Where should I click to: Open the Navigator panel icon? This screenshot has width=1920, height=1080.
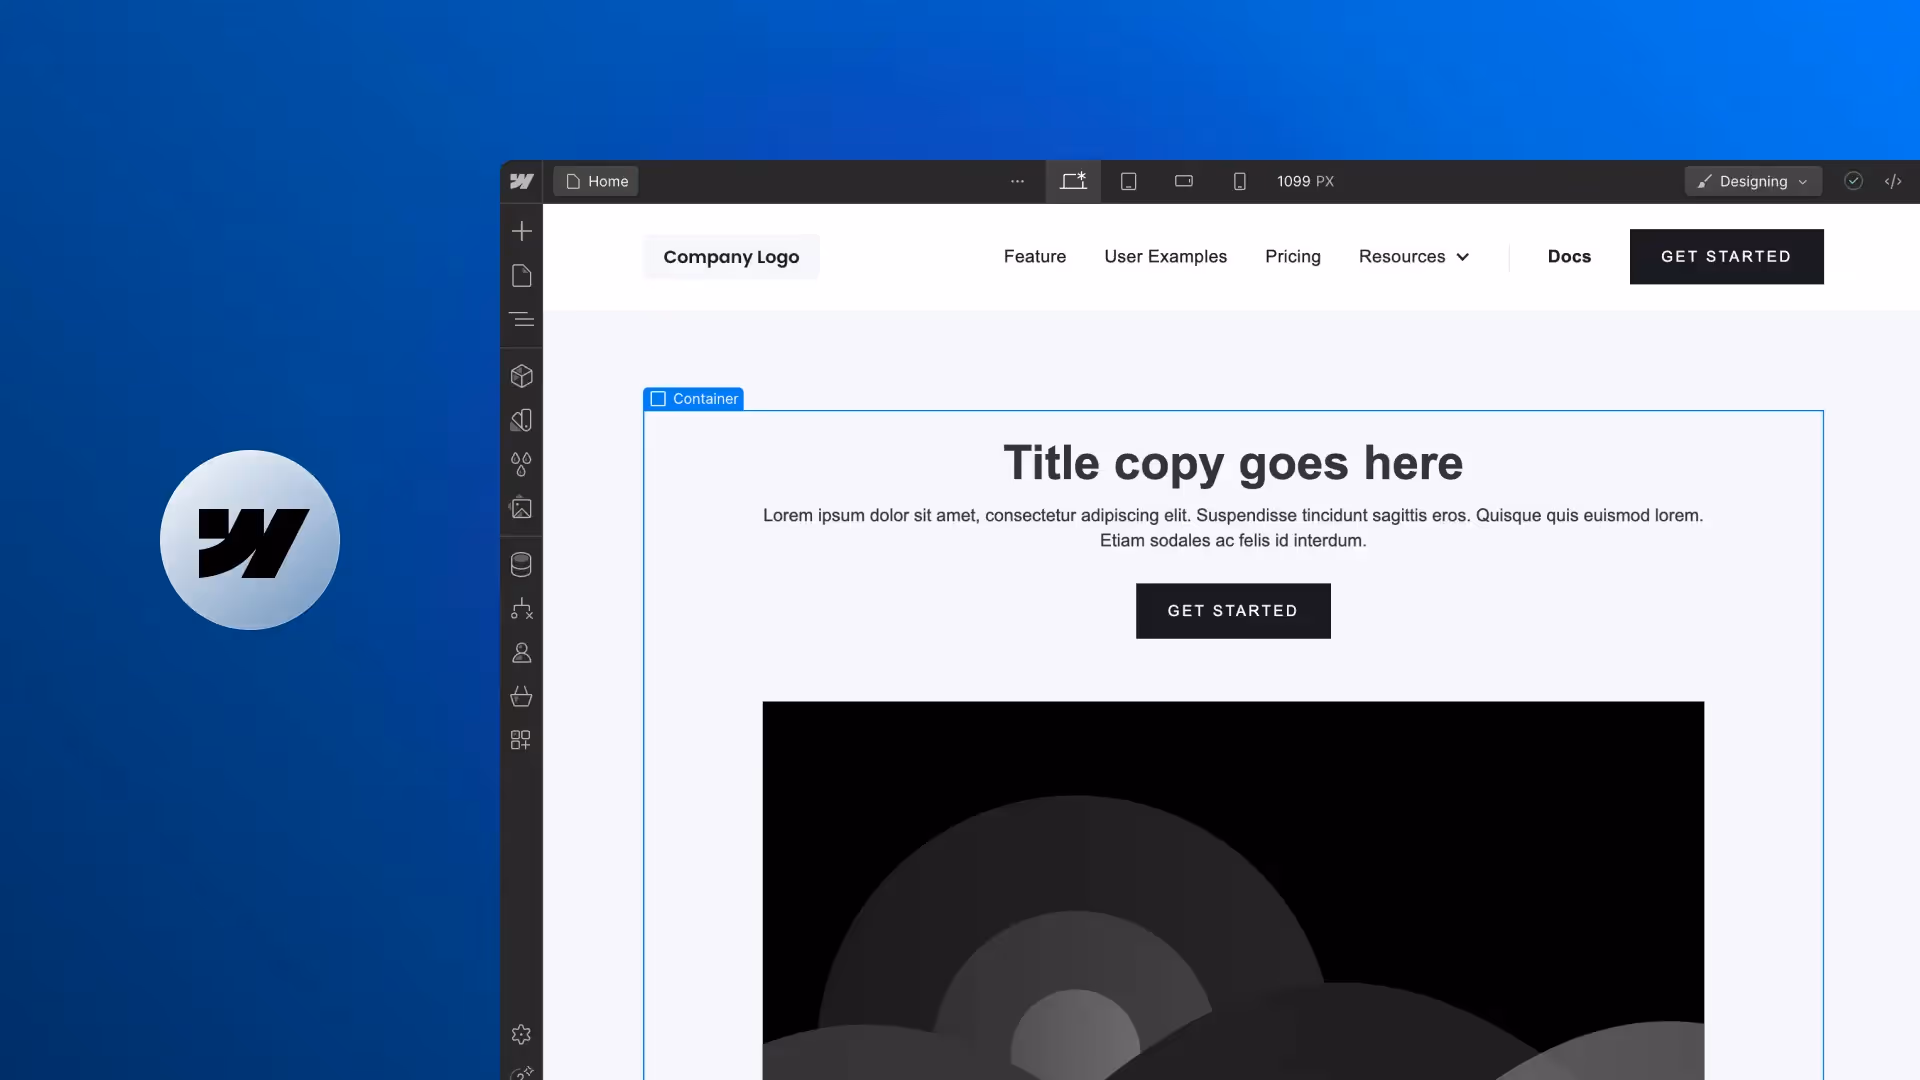click(521, 320)
